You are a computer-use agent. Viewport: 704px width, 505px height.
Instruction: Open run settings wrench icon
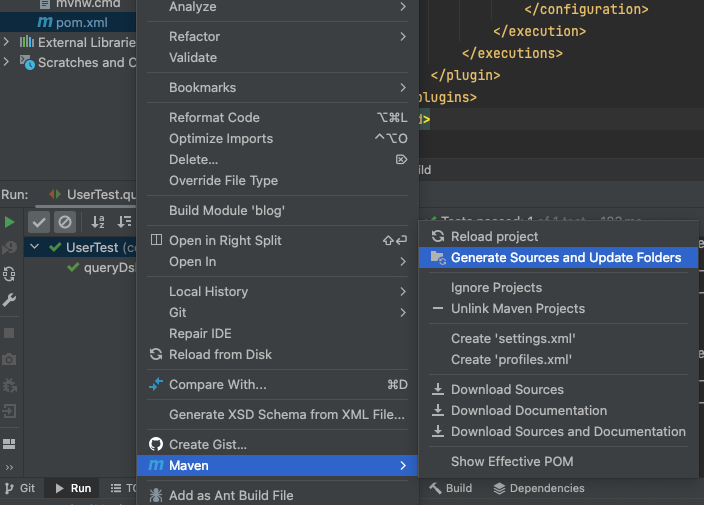point(9,299)
